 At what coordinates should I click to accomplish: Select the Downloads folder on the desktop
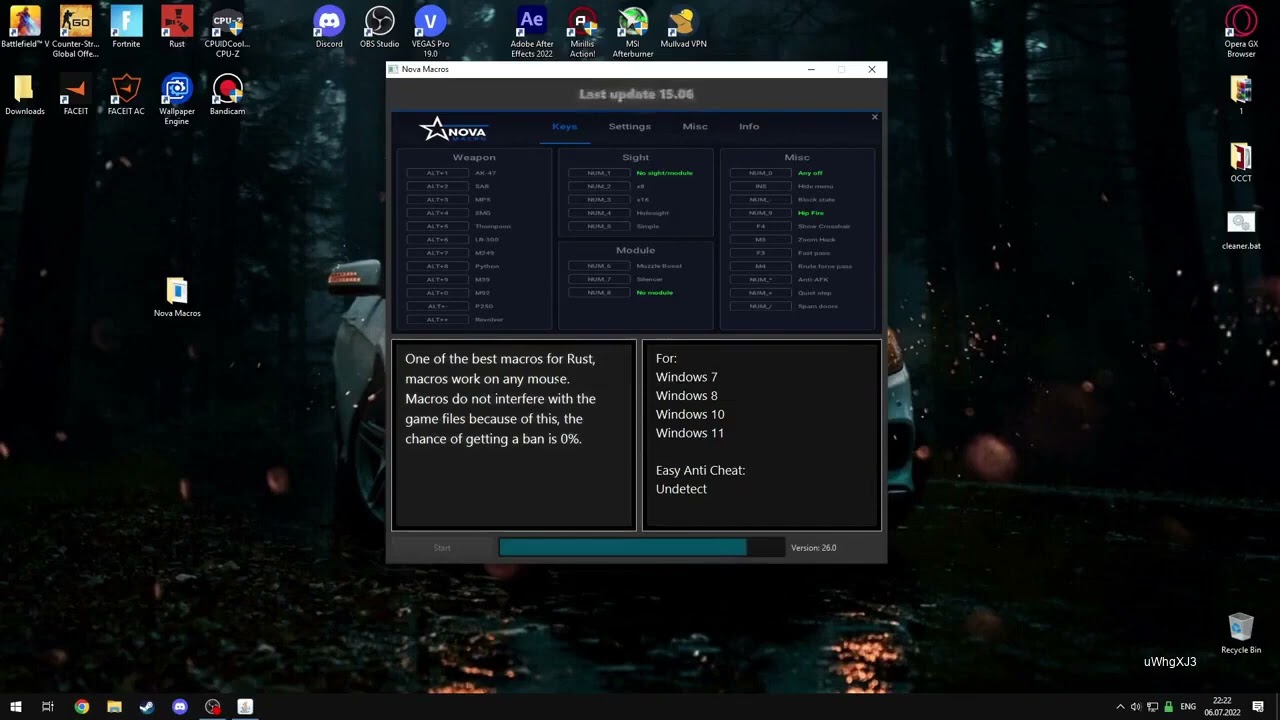(25, 97)
